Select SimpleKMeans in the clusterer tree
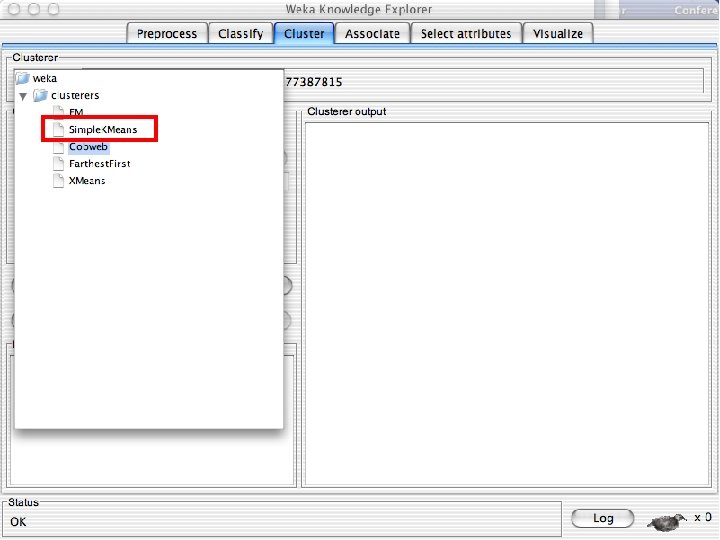This screenshot has height=540, width=720. (103, 129)
